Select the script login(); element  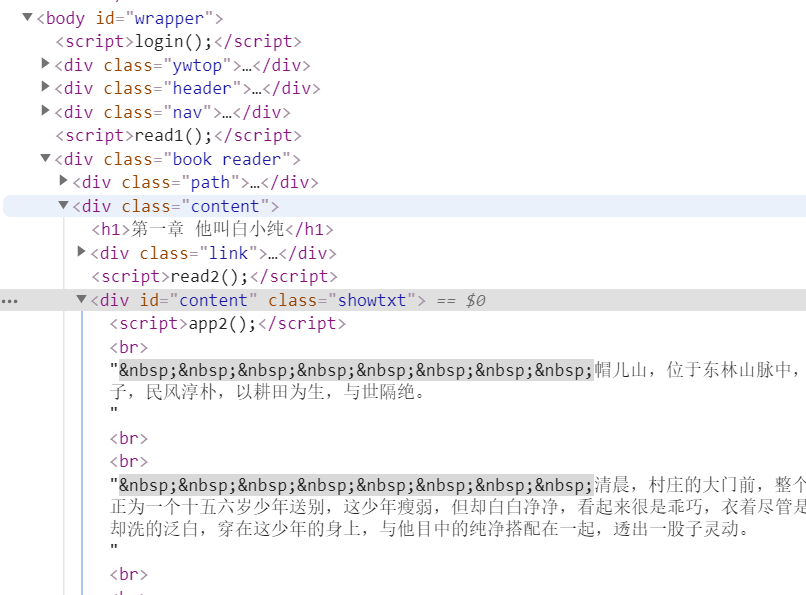coord(178,42)
